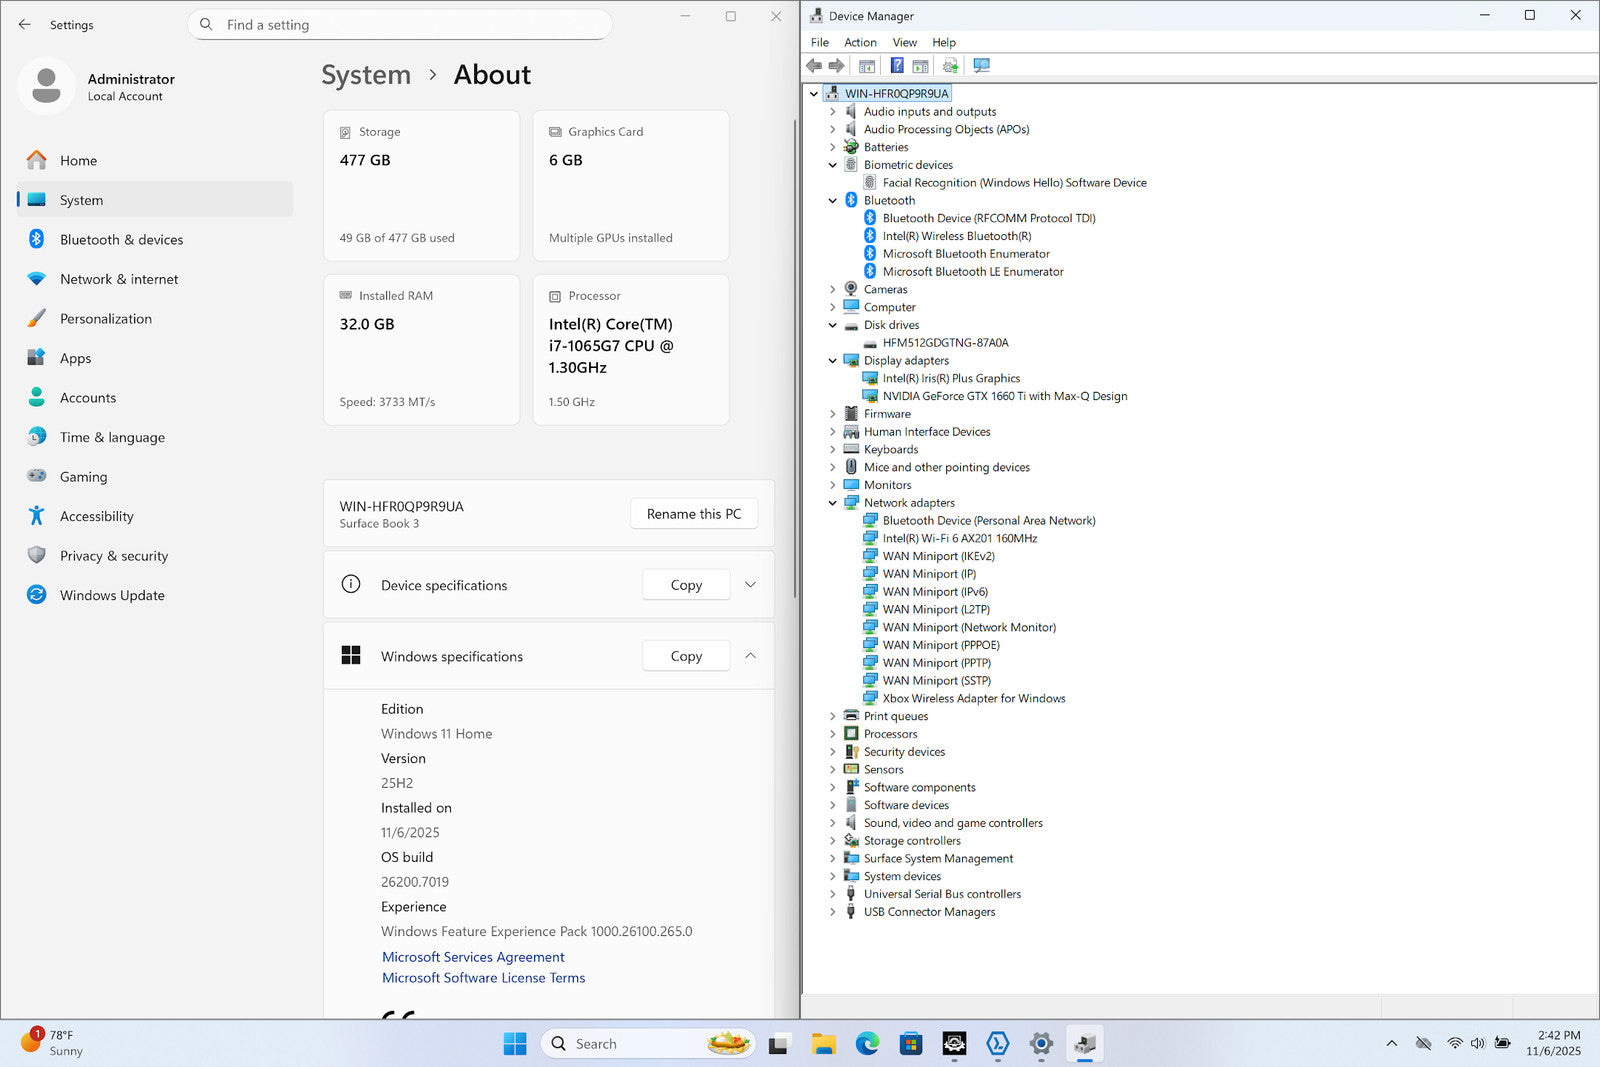
Task: Select NVIDIA GeForce GTX 1660 Ti display adapter
Action: point(1004,396)
